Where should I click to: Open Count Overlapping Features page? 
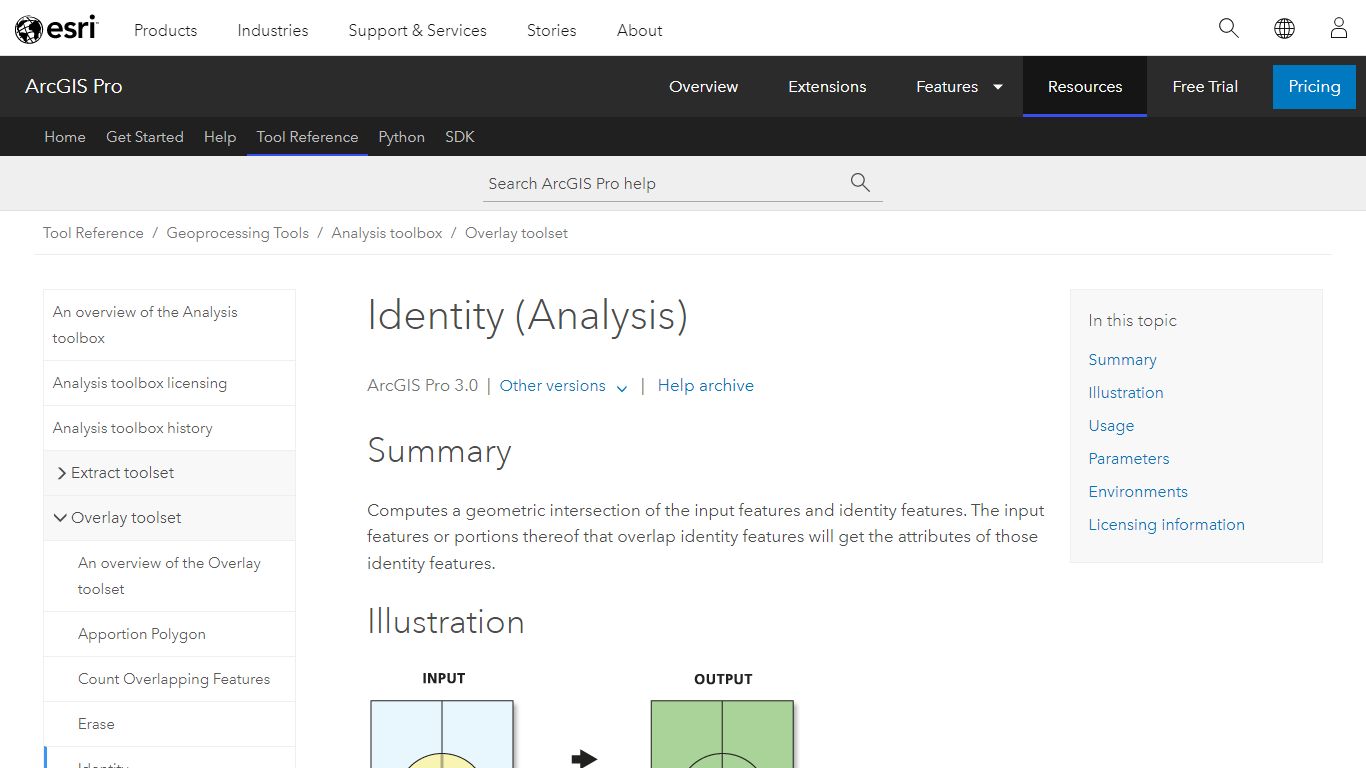(169, 679)
